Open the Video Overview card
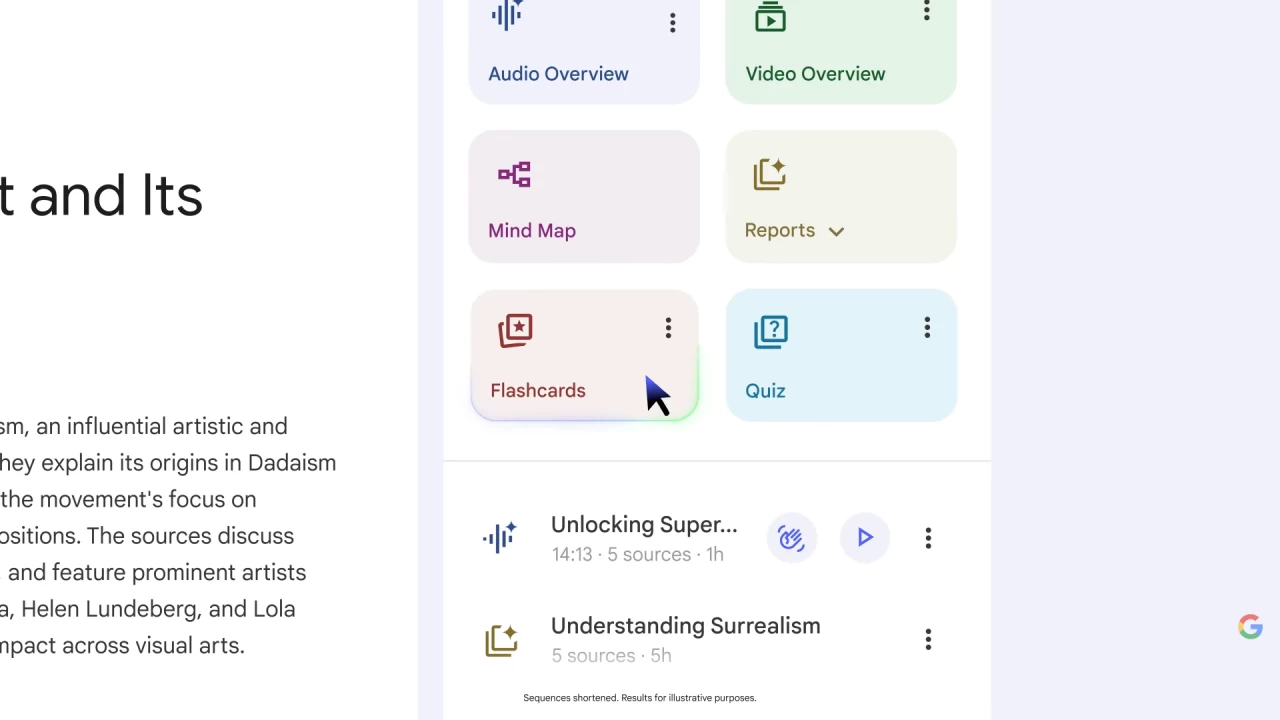The image size is (1280, 720). (x=840, y=50)
